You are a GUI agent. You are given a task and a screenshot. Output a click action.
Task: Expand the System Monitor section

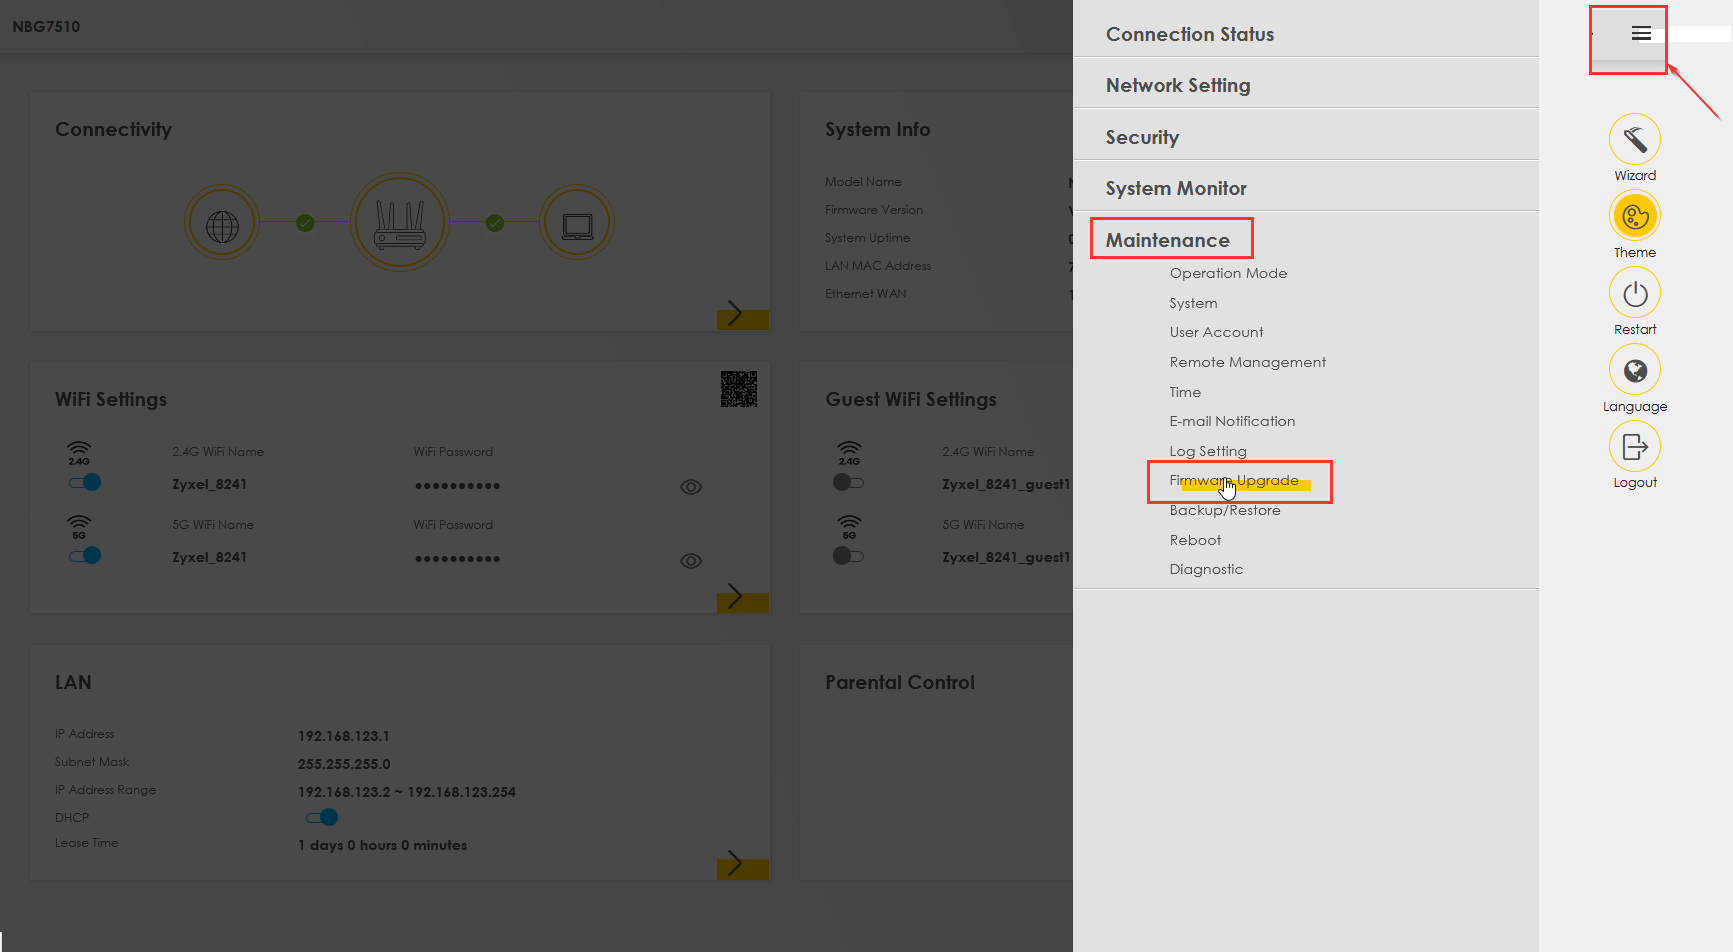tap(1175, 189)
